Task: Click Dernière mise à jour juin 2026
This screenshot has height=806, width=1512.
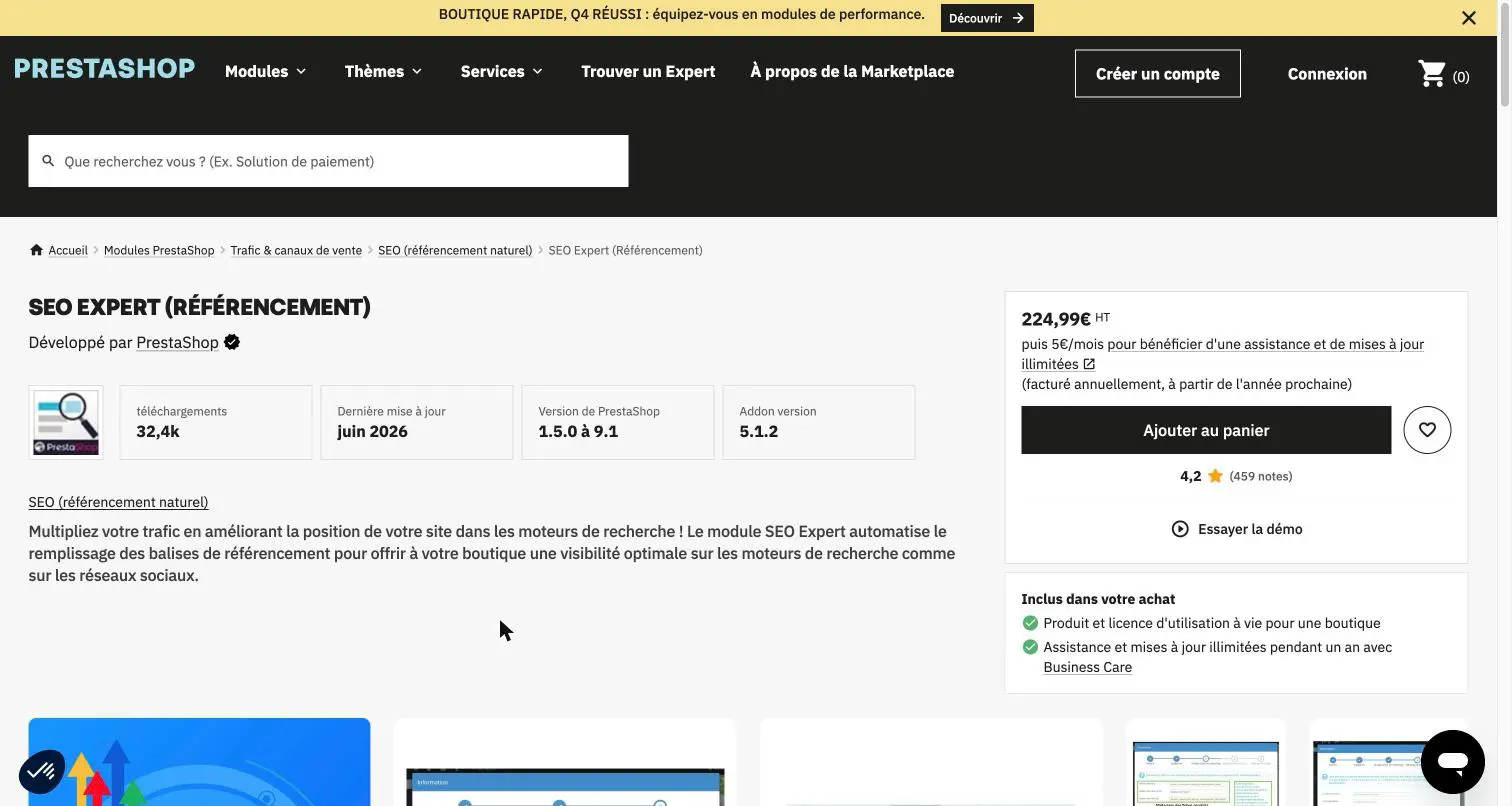Action: pyautogui.click(x=417, y=423)
